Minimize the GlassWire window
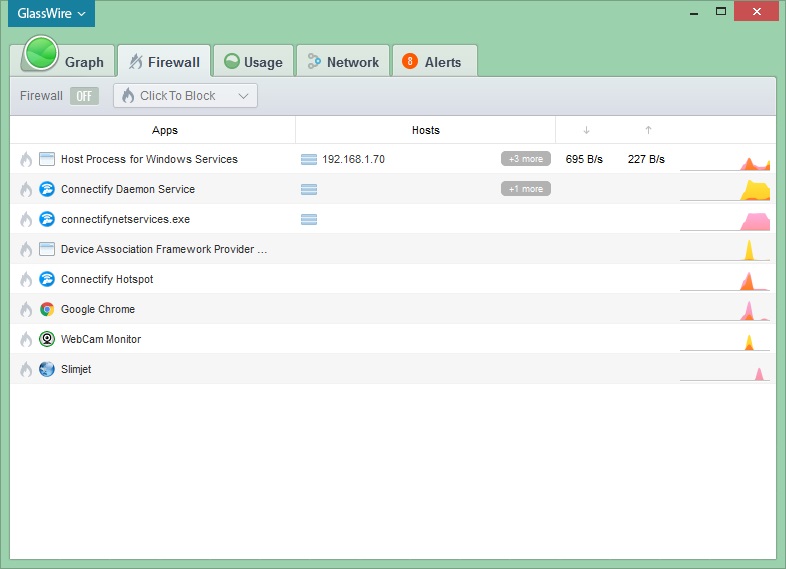 (694, 12)
